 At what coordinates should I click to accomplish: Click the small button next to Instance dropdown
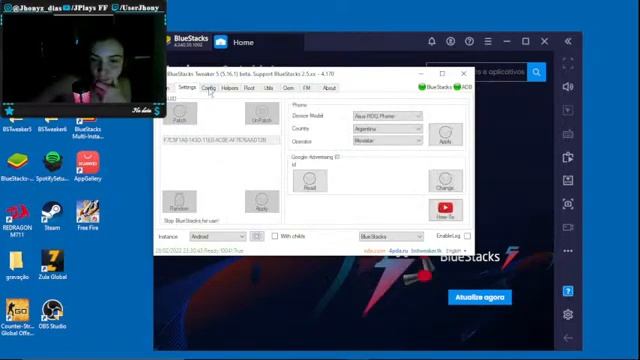click(257, 236)
